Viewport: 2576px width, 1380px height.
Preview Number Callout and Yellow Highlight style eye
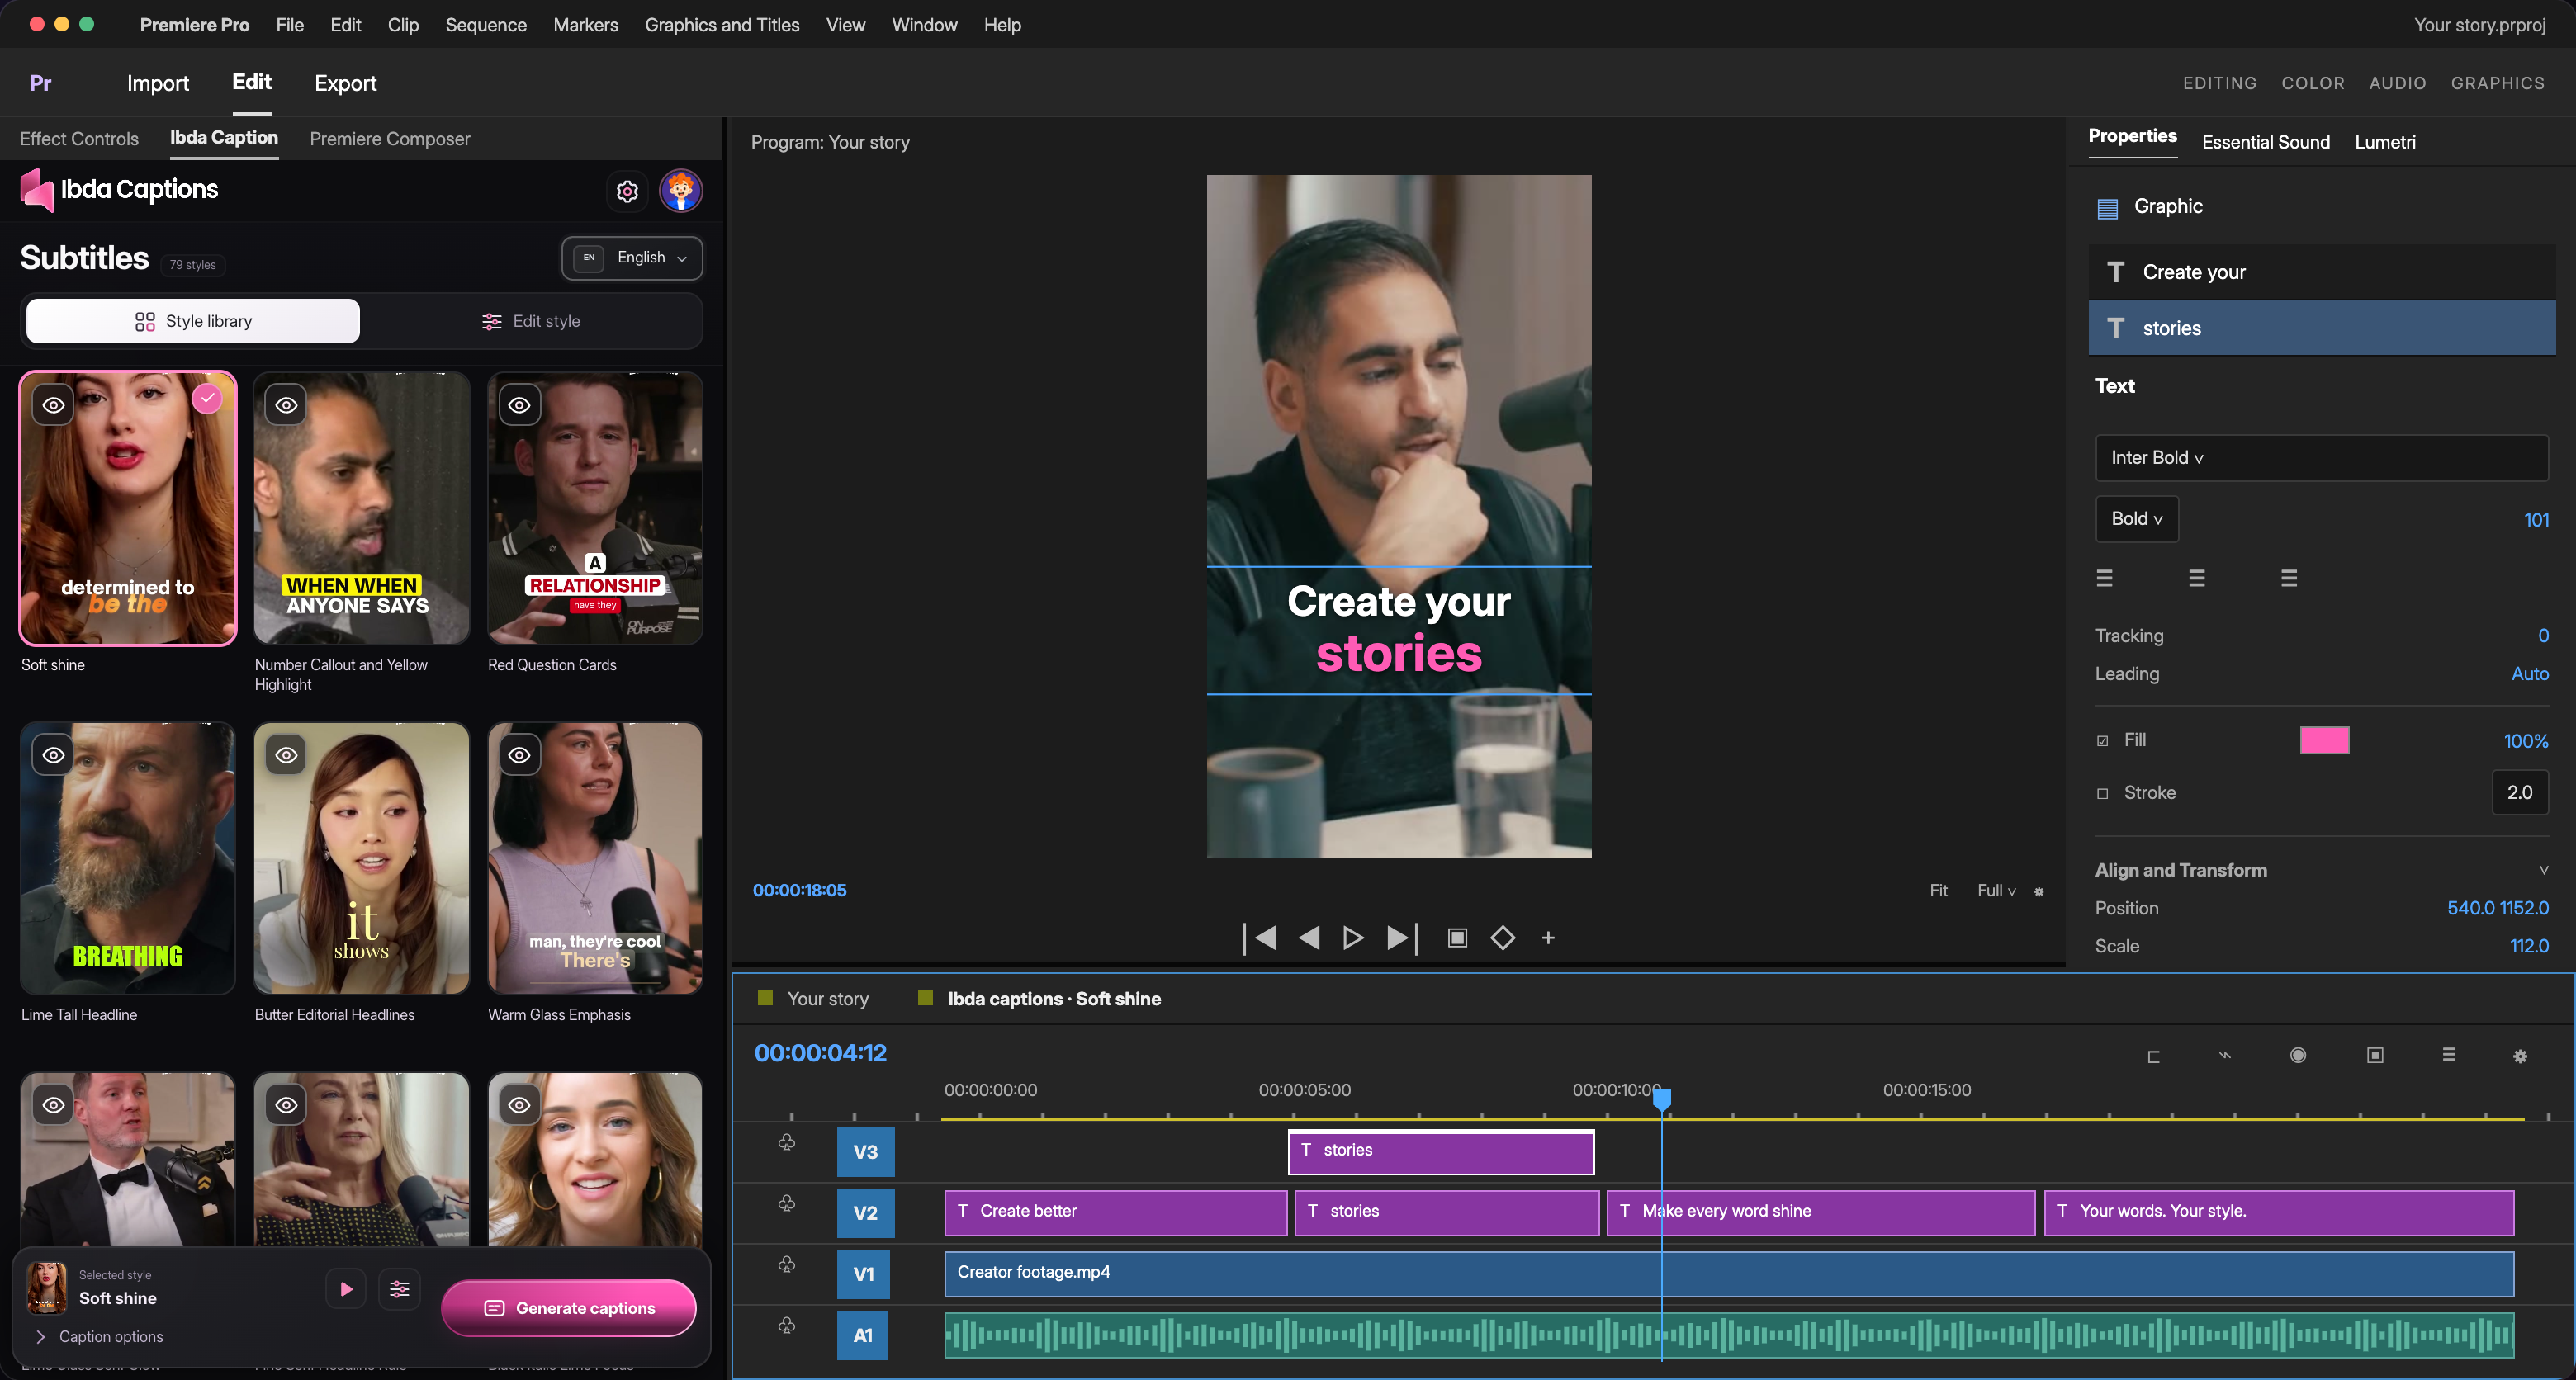286,405
